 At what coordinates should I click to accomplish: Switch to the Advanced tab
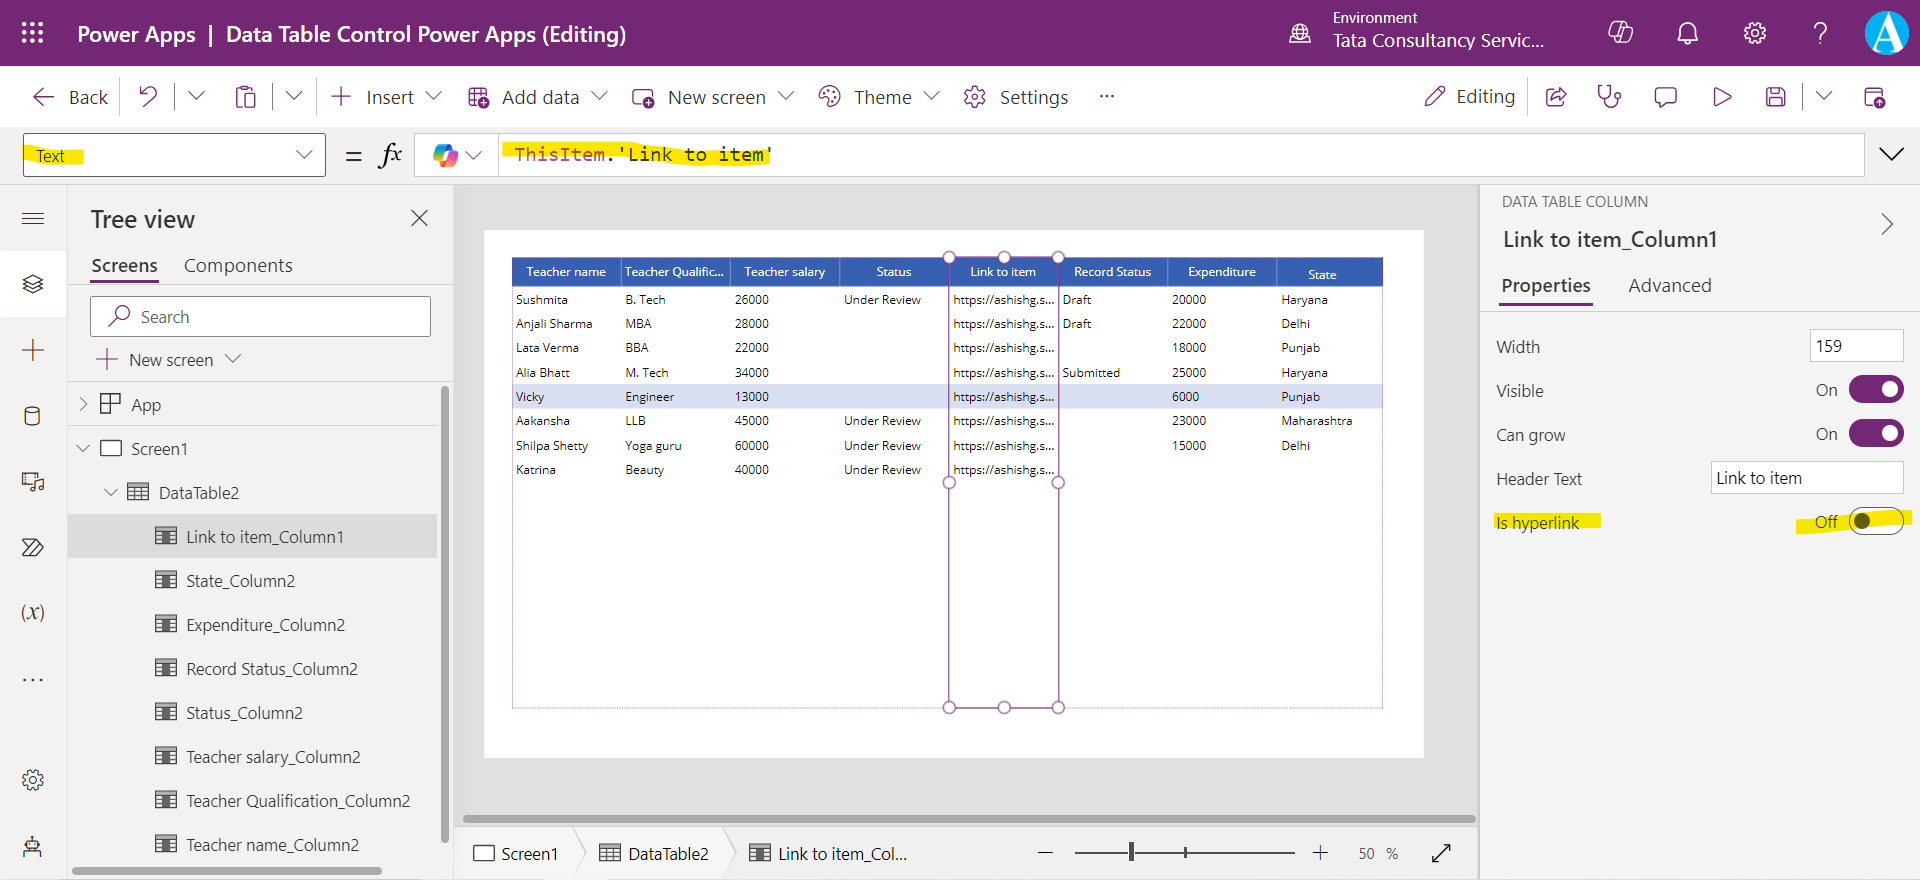tap(1669, 286)
